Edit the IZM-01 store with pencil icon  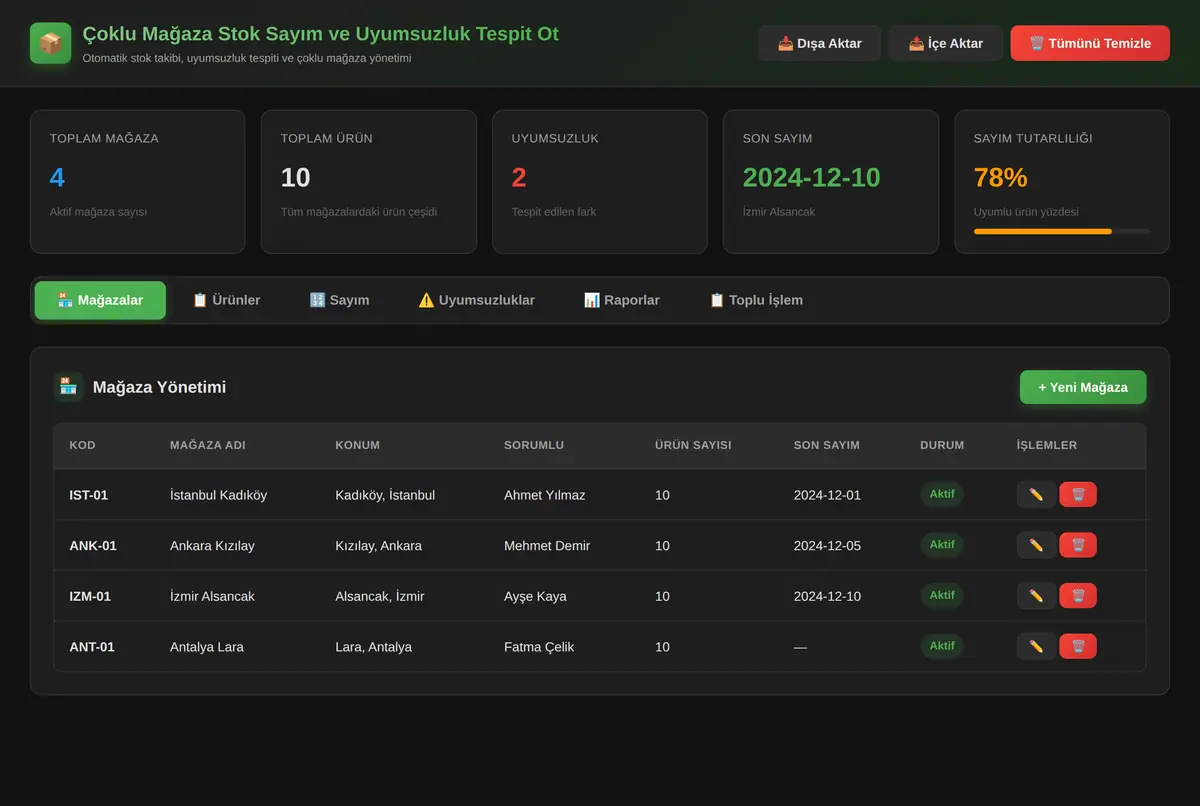1036,596
